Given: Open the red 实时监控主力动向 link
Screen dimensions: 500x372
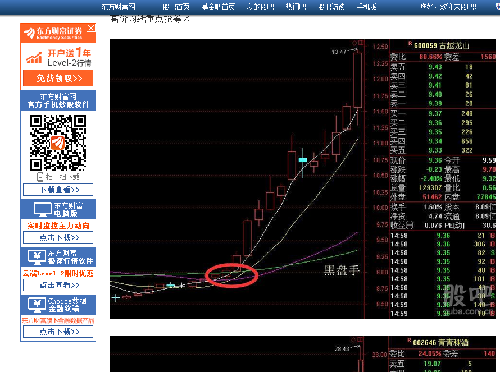Looking at the screenshot, I should pyautogui.click(x=58, y=226).
